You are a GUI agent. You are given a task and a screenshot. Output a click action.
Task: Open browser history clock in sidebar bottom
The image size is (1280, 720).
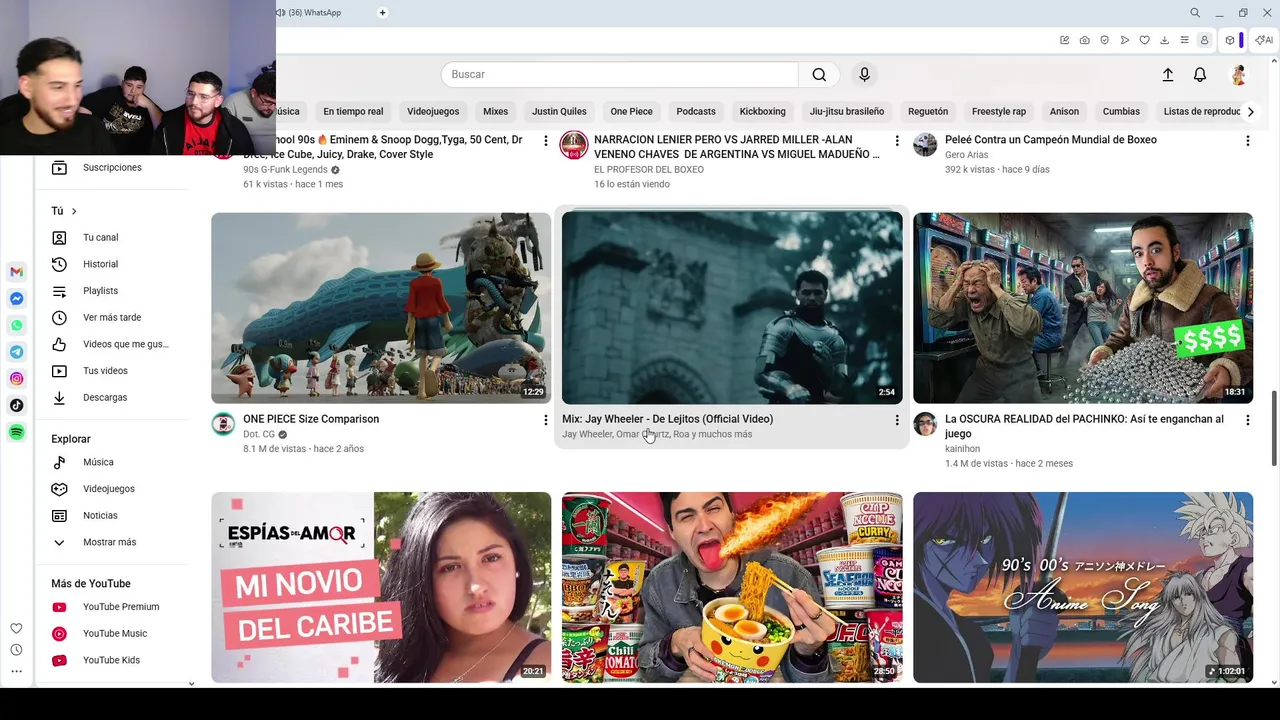coord(16,650)
